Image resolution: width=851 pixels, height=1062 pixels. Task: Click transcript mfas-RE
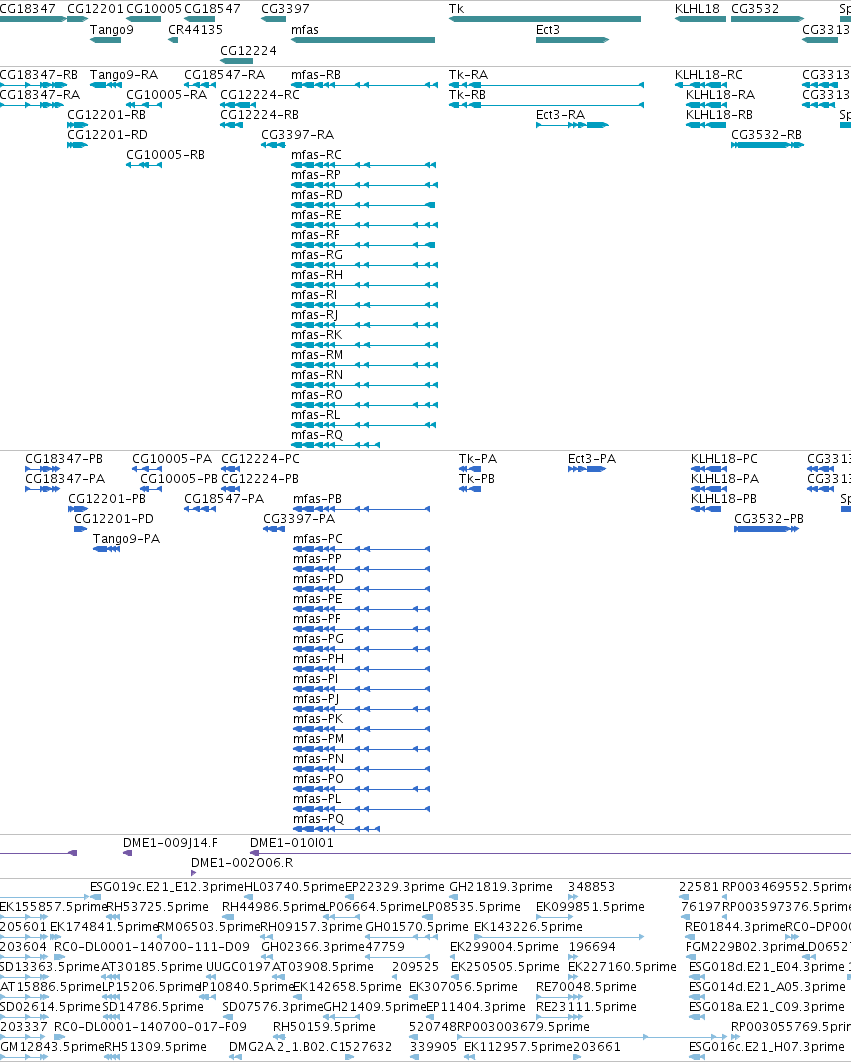316,215
